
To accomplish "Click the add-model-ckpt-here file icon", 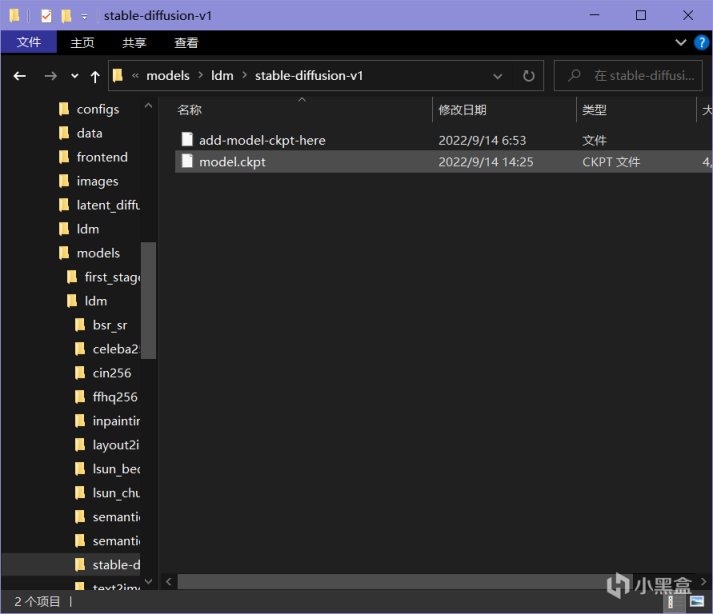I will 187,139.
